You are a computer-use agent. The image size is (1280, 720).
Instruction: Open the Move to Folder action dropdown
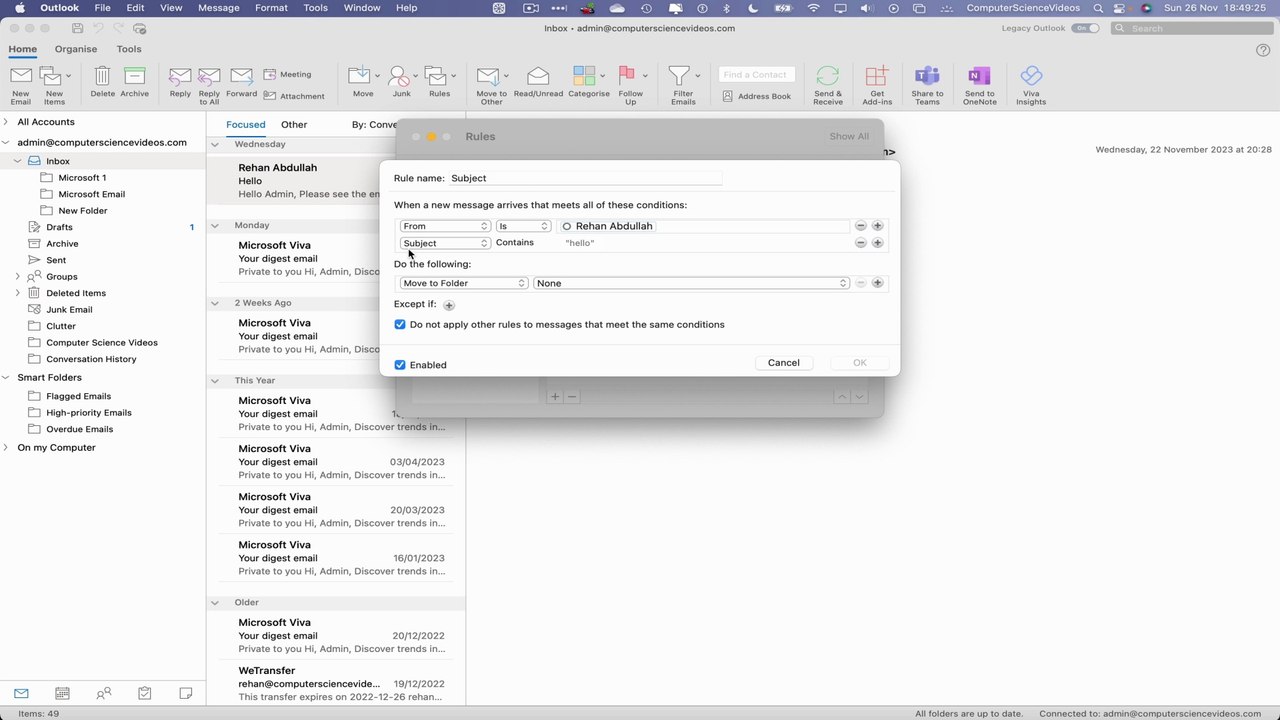click(464, 283)
